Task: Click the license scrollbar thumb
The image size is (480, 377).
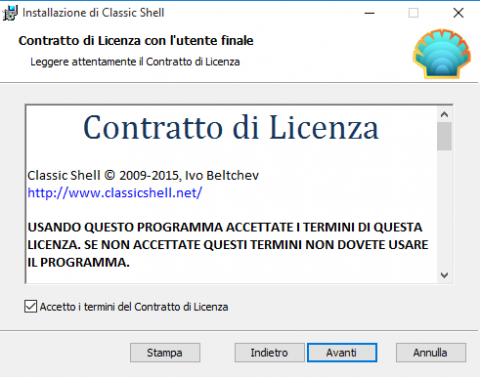Action: click(x=444, y=136)
